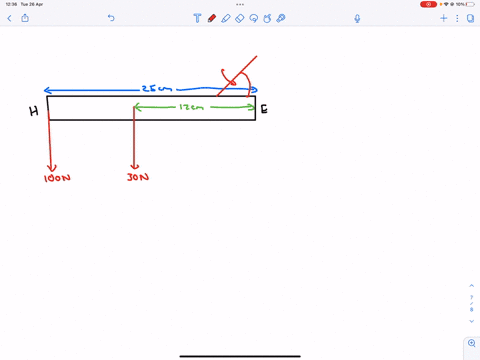This screenshot has width=480, height=360.
Task: Go to previous page with up chevron
Action: tap(471, 286)
